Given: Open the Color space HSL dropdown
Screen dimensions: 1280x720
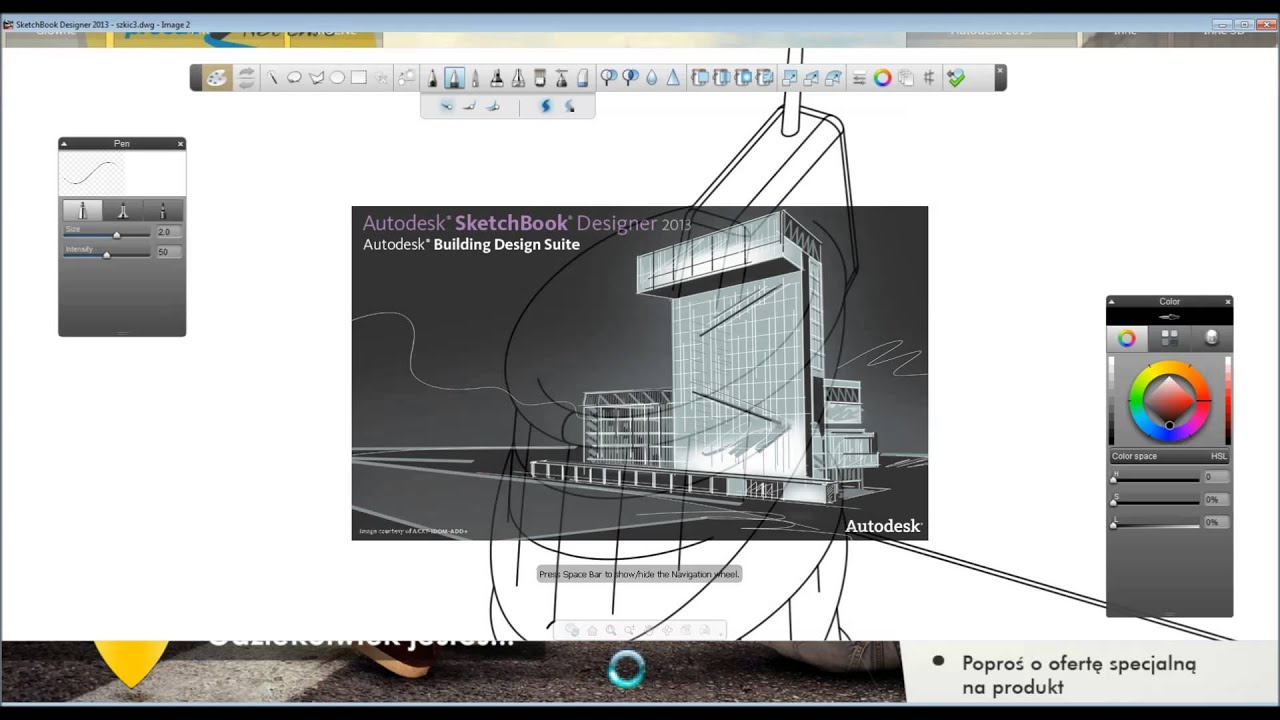Looking at the screenshot, I should pyautogui.click(x=1169, y=456).
